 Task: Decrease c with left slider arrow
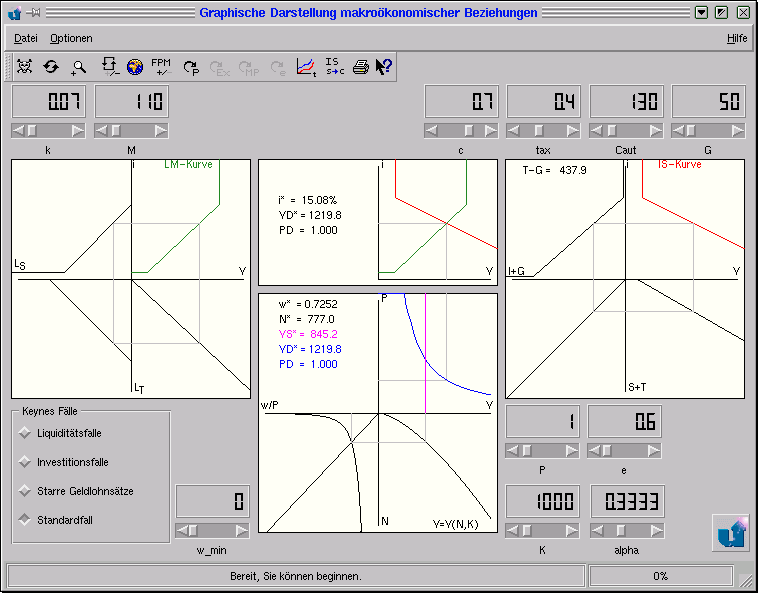(431, 130)
